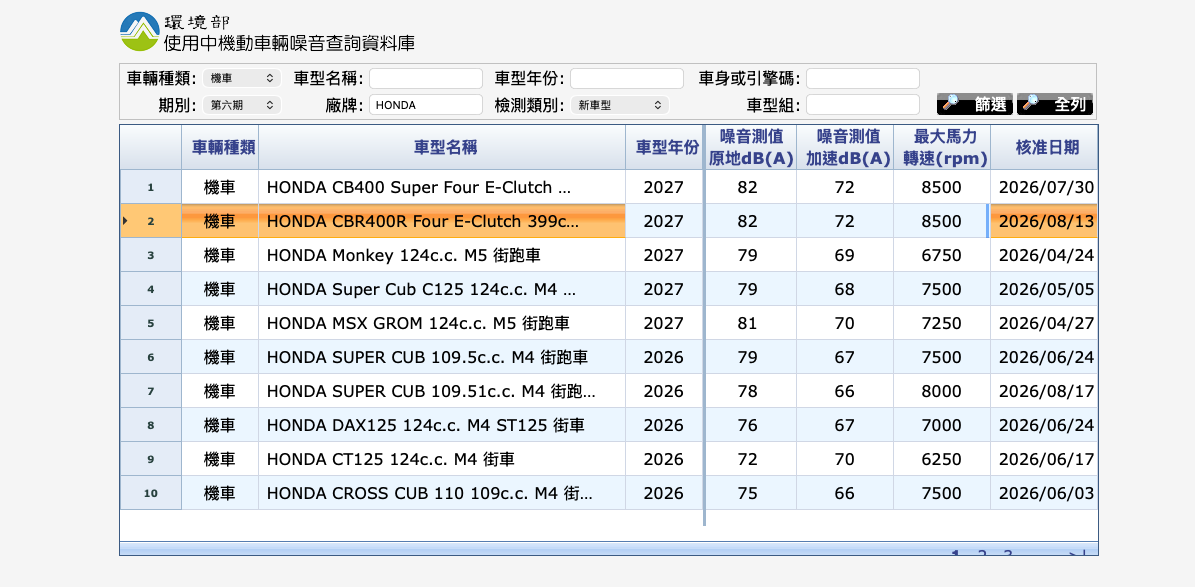This screenshot has width=1195, height=587.
Task: Sort by the 車型名稱 column header
Action: tap(442, 147)
